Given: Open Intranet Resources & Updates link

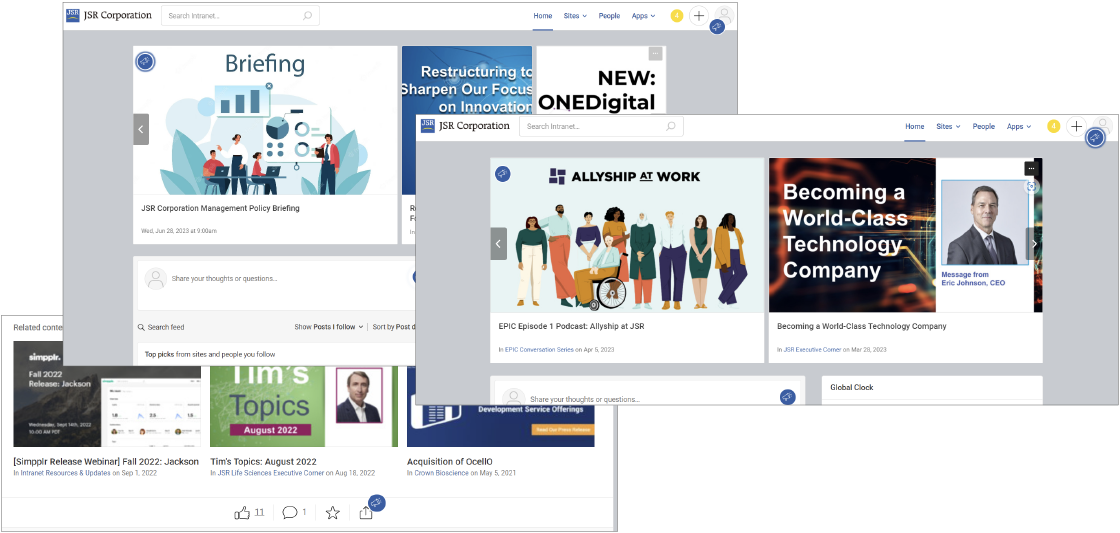Looking at the screenshot, I should 66,473.
